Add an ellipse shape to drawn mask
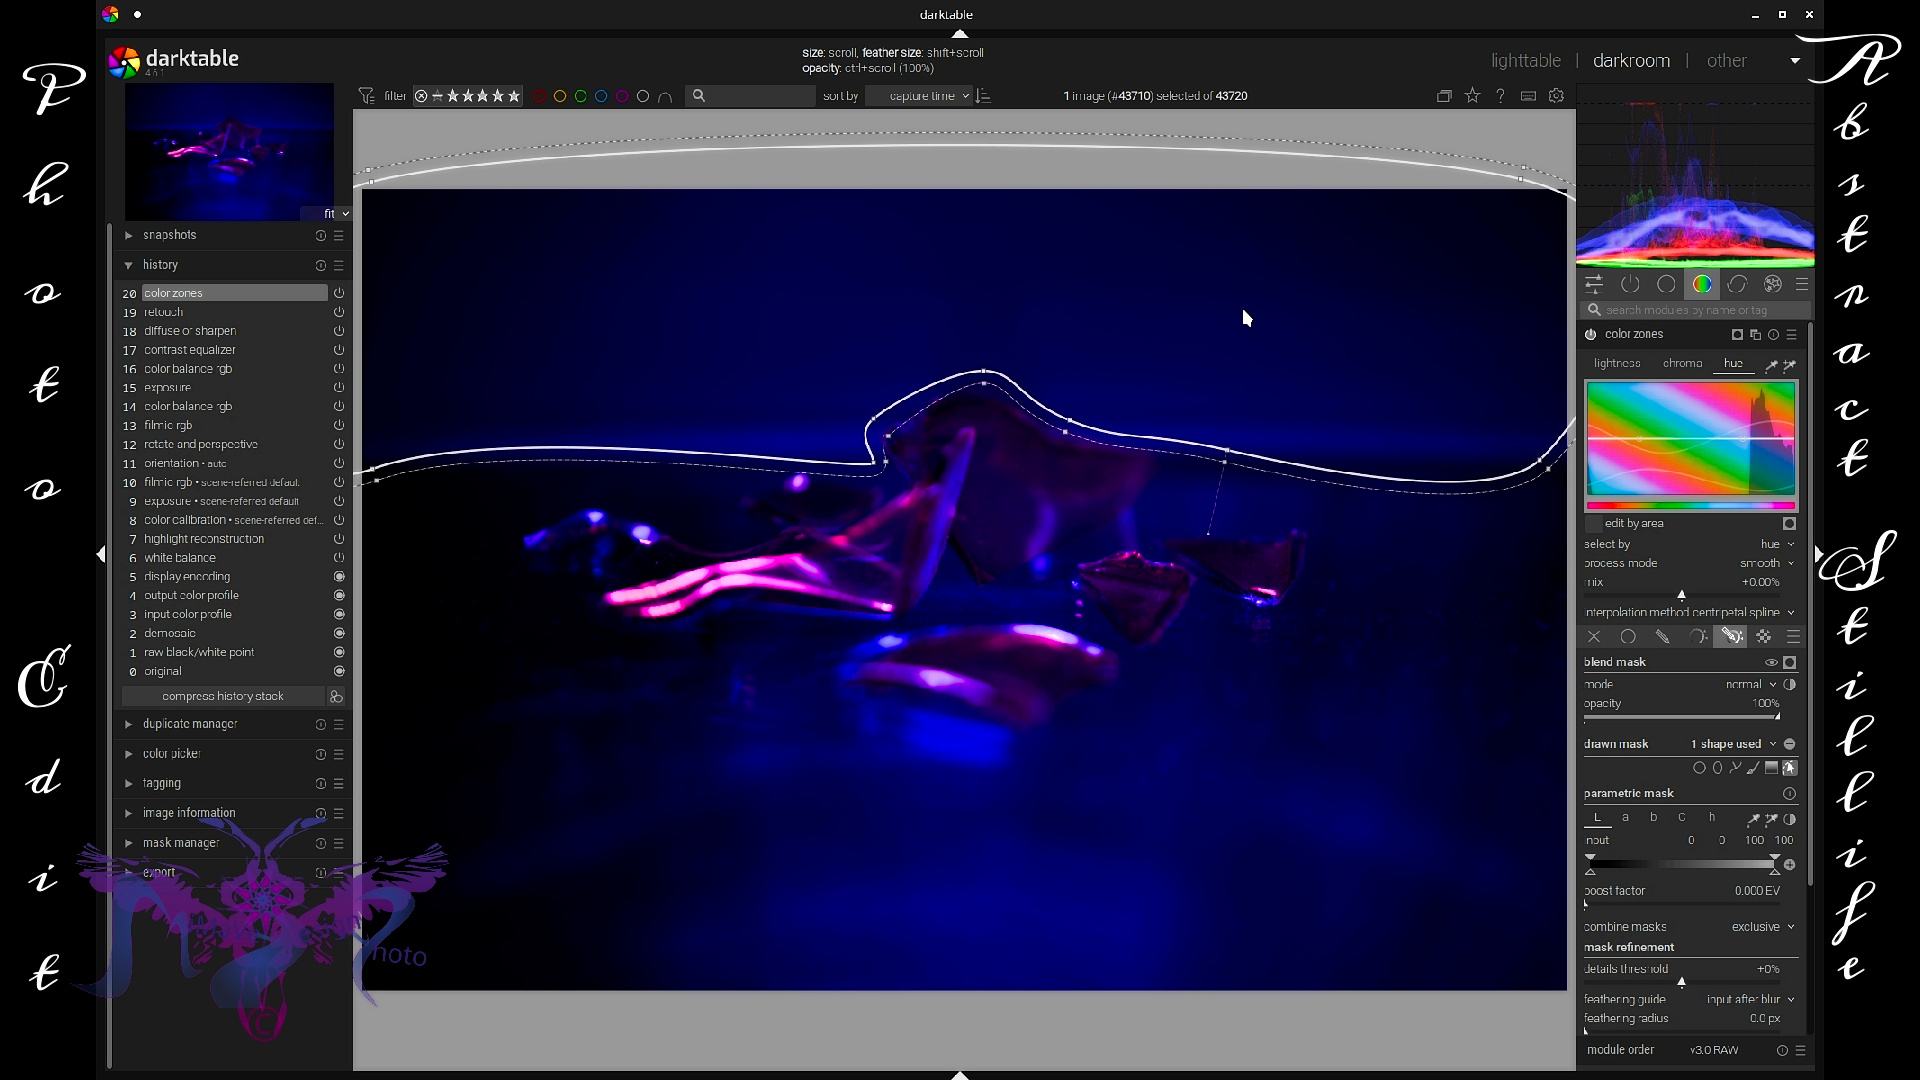This screenshot has height=1080, width=1920. click(x=1717, y=768)
